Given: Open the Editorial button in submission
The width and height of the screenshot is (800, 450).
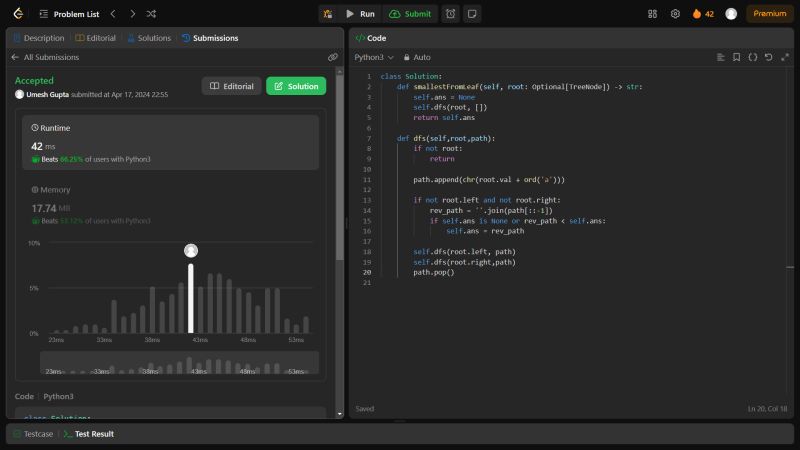Looking at the screenshot, I should (232, 86).
